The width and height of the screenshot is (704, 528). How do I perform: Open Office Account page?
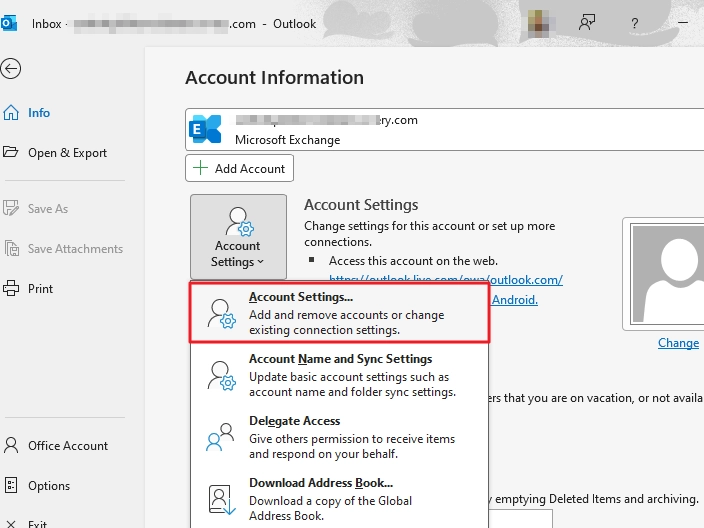point(68,445)
